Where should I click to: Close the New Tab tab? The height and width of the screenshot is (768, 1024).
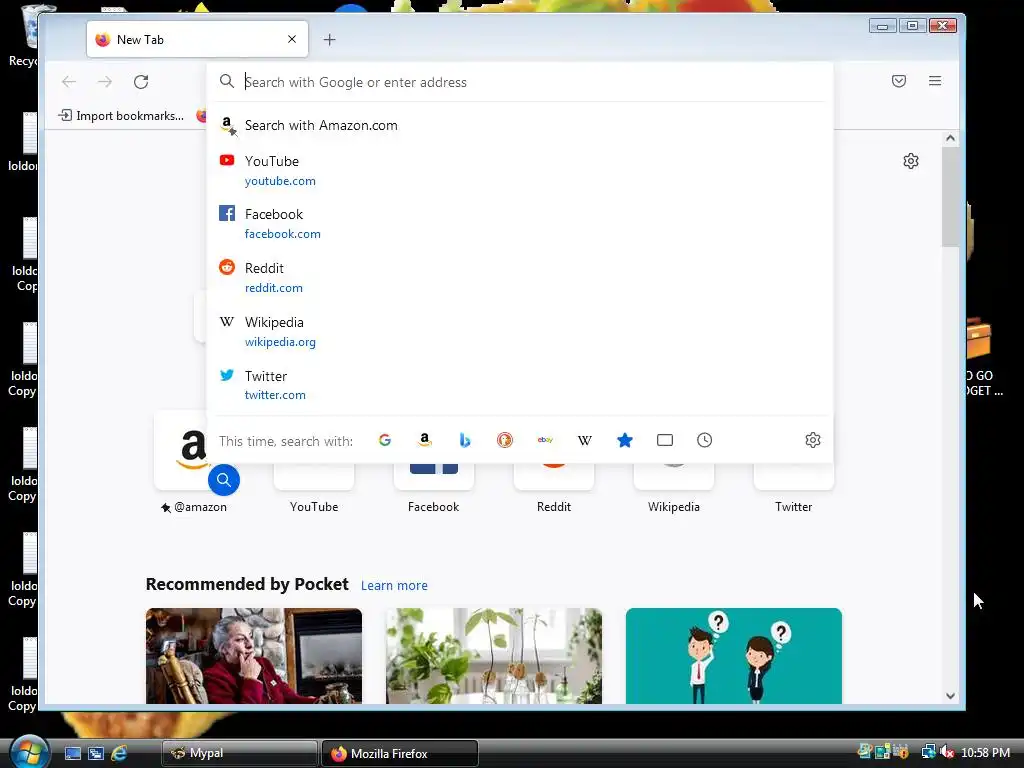[292, 39]
